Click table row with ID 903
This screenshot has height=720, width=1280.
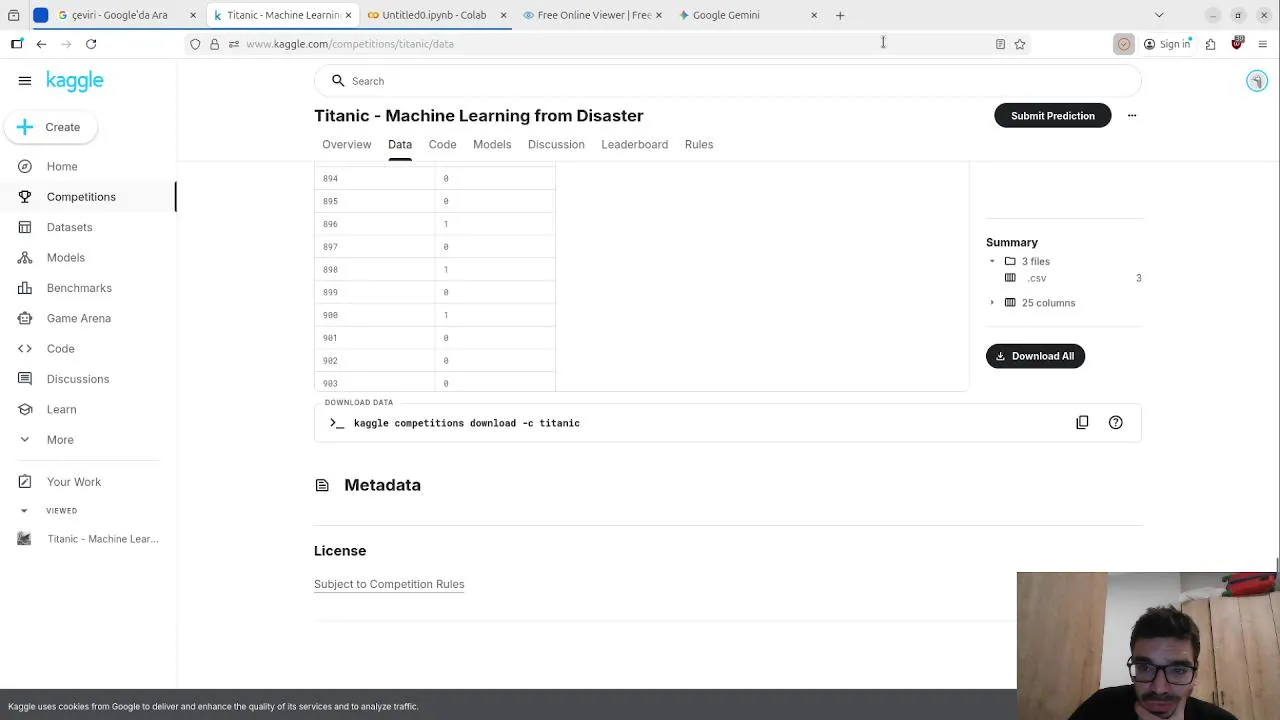(x=435, y=383)
